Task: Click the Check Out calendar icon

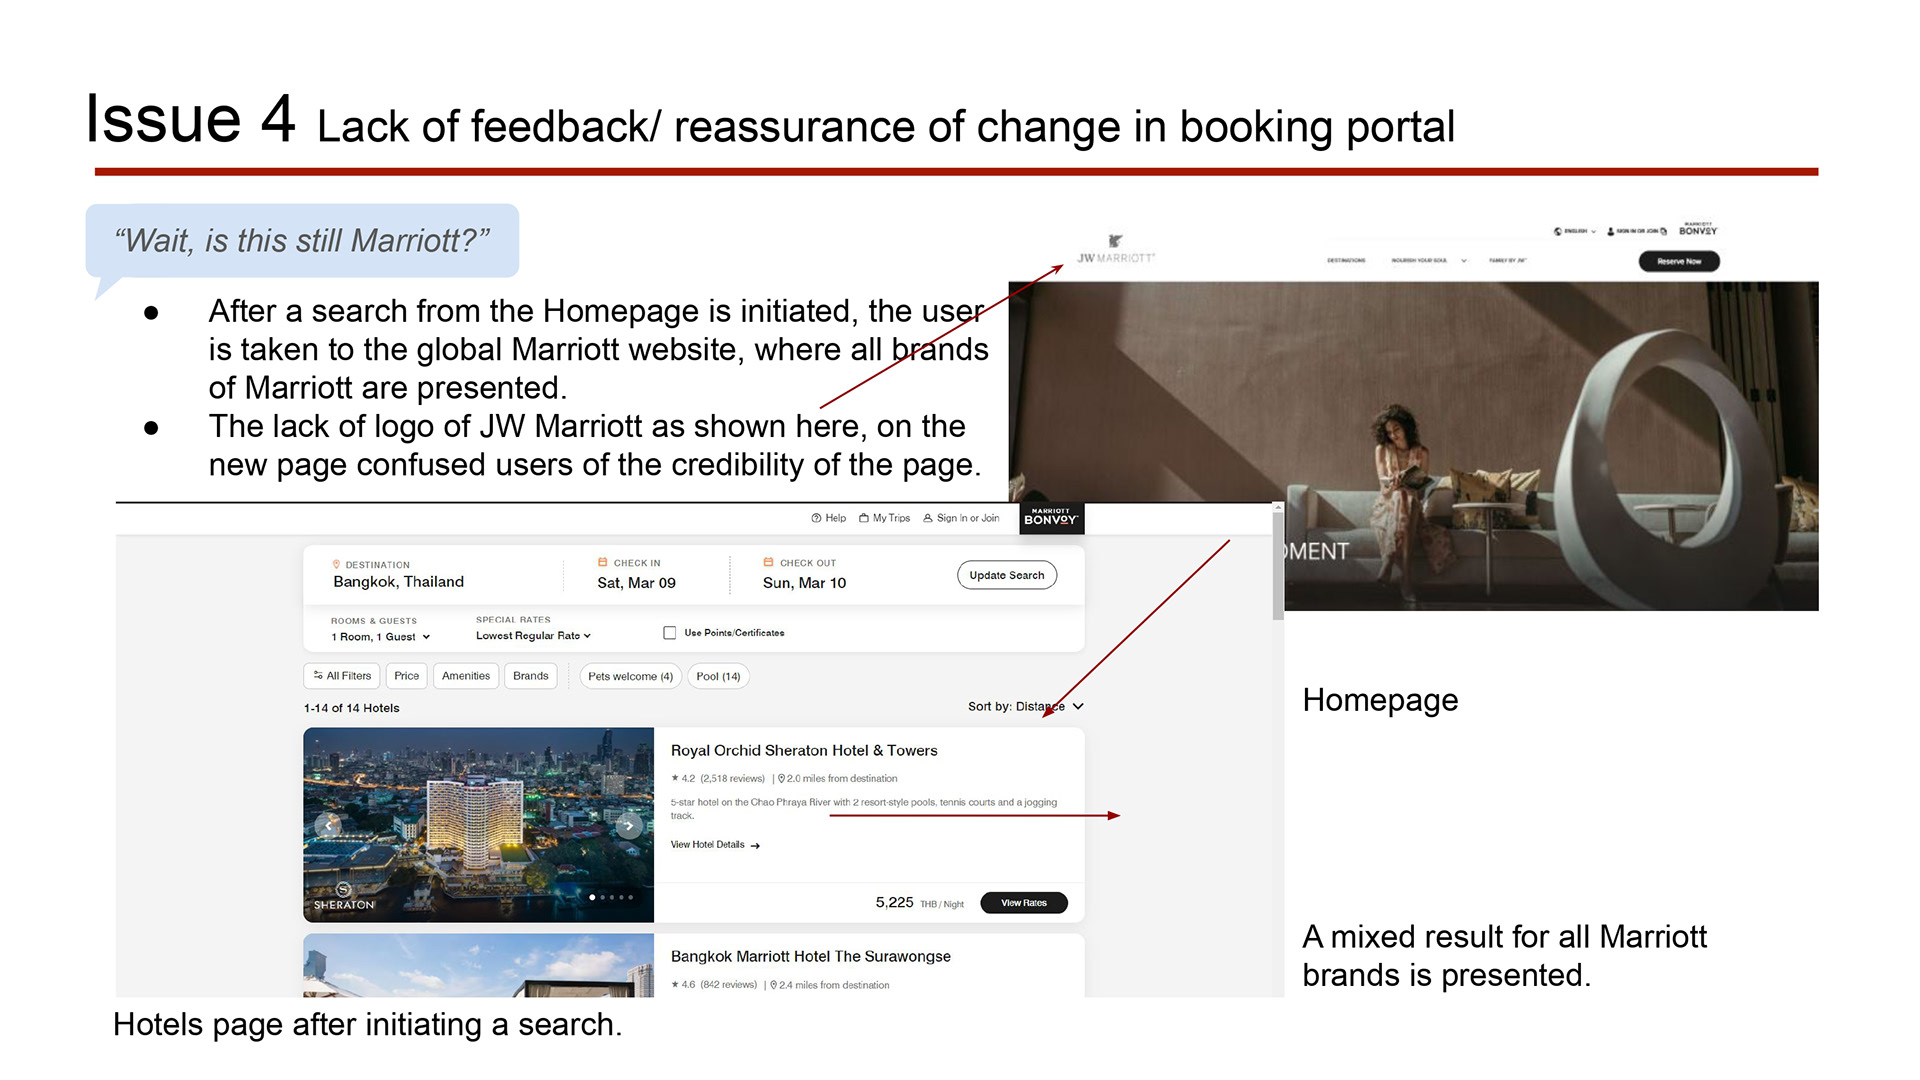Action: point(768,562)
